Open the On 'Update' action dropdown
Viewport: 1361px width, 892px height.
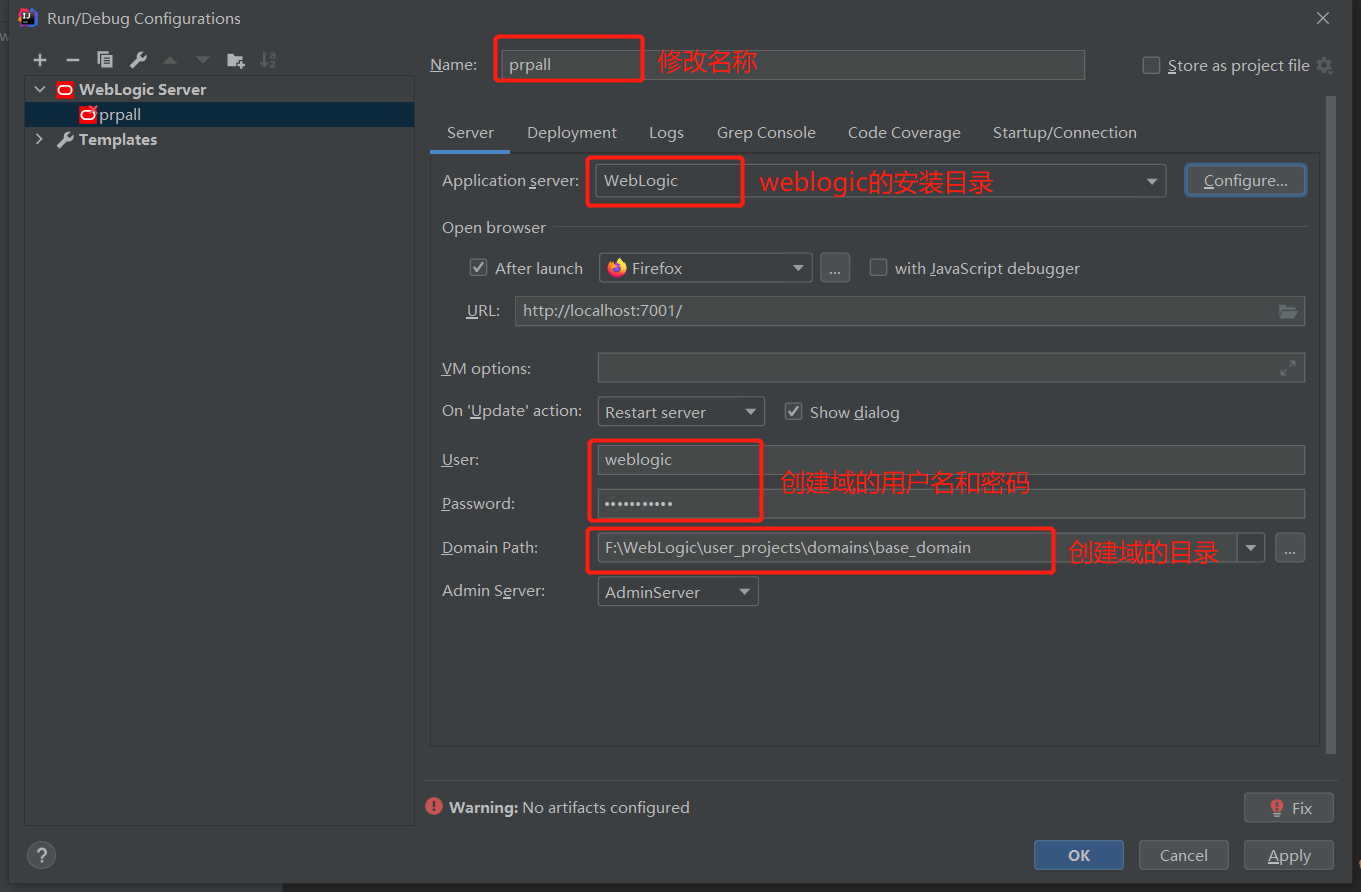tap(681, 412)
